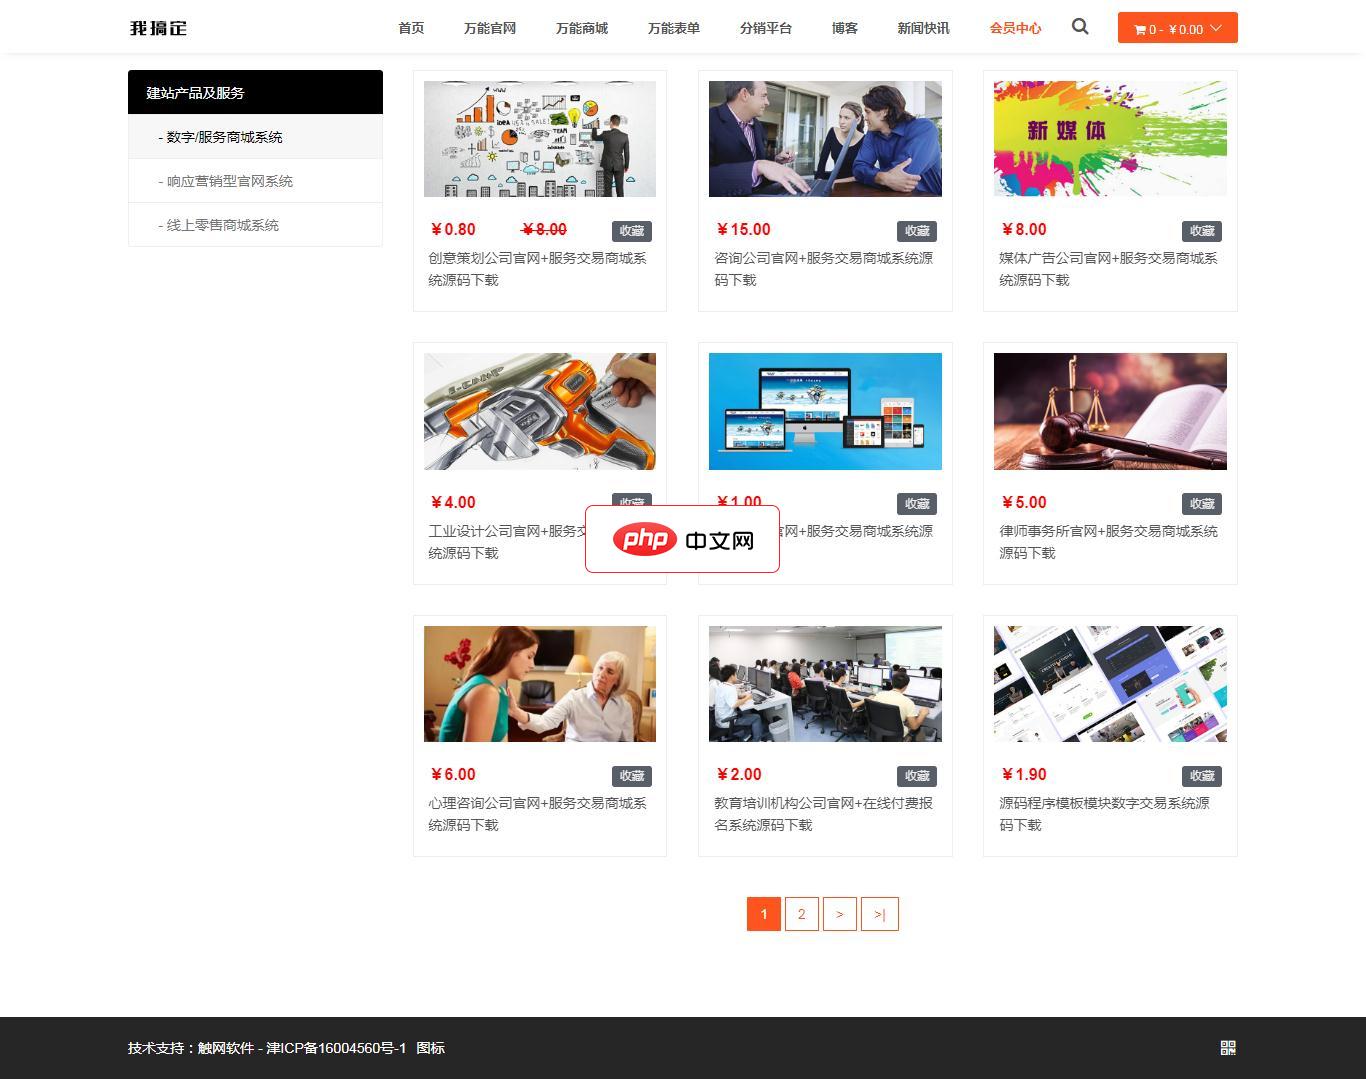Image resolution: width=1366 pixels, height=1079 pixels.
Task: Click the php中文网 logo overlay
Action: tap(682, 538)
